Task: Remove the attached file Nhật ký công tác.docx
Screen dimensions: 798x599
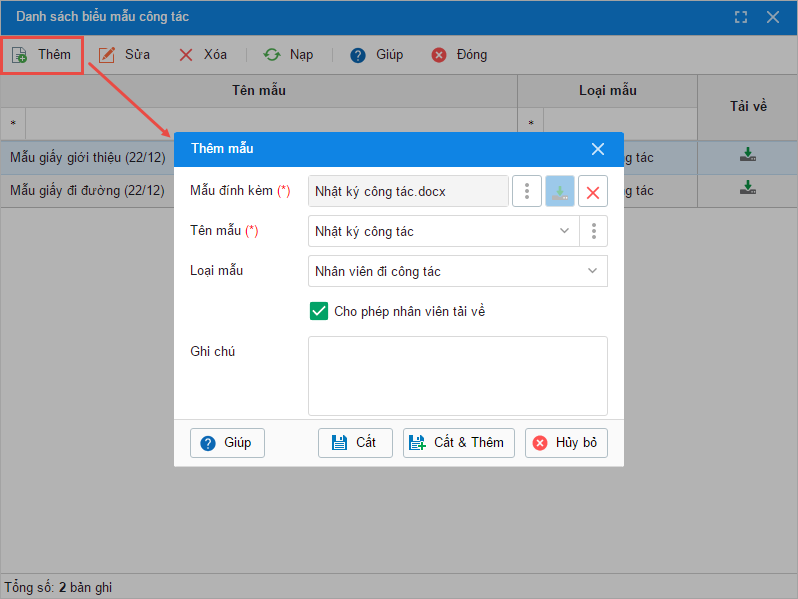Action: point(593,191)
